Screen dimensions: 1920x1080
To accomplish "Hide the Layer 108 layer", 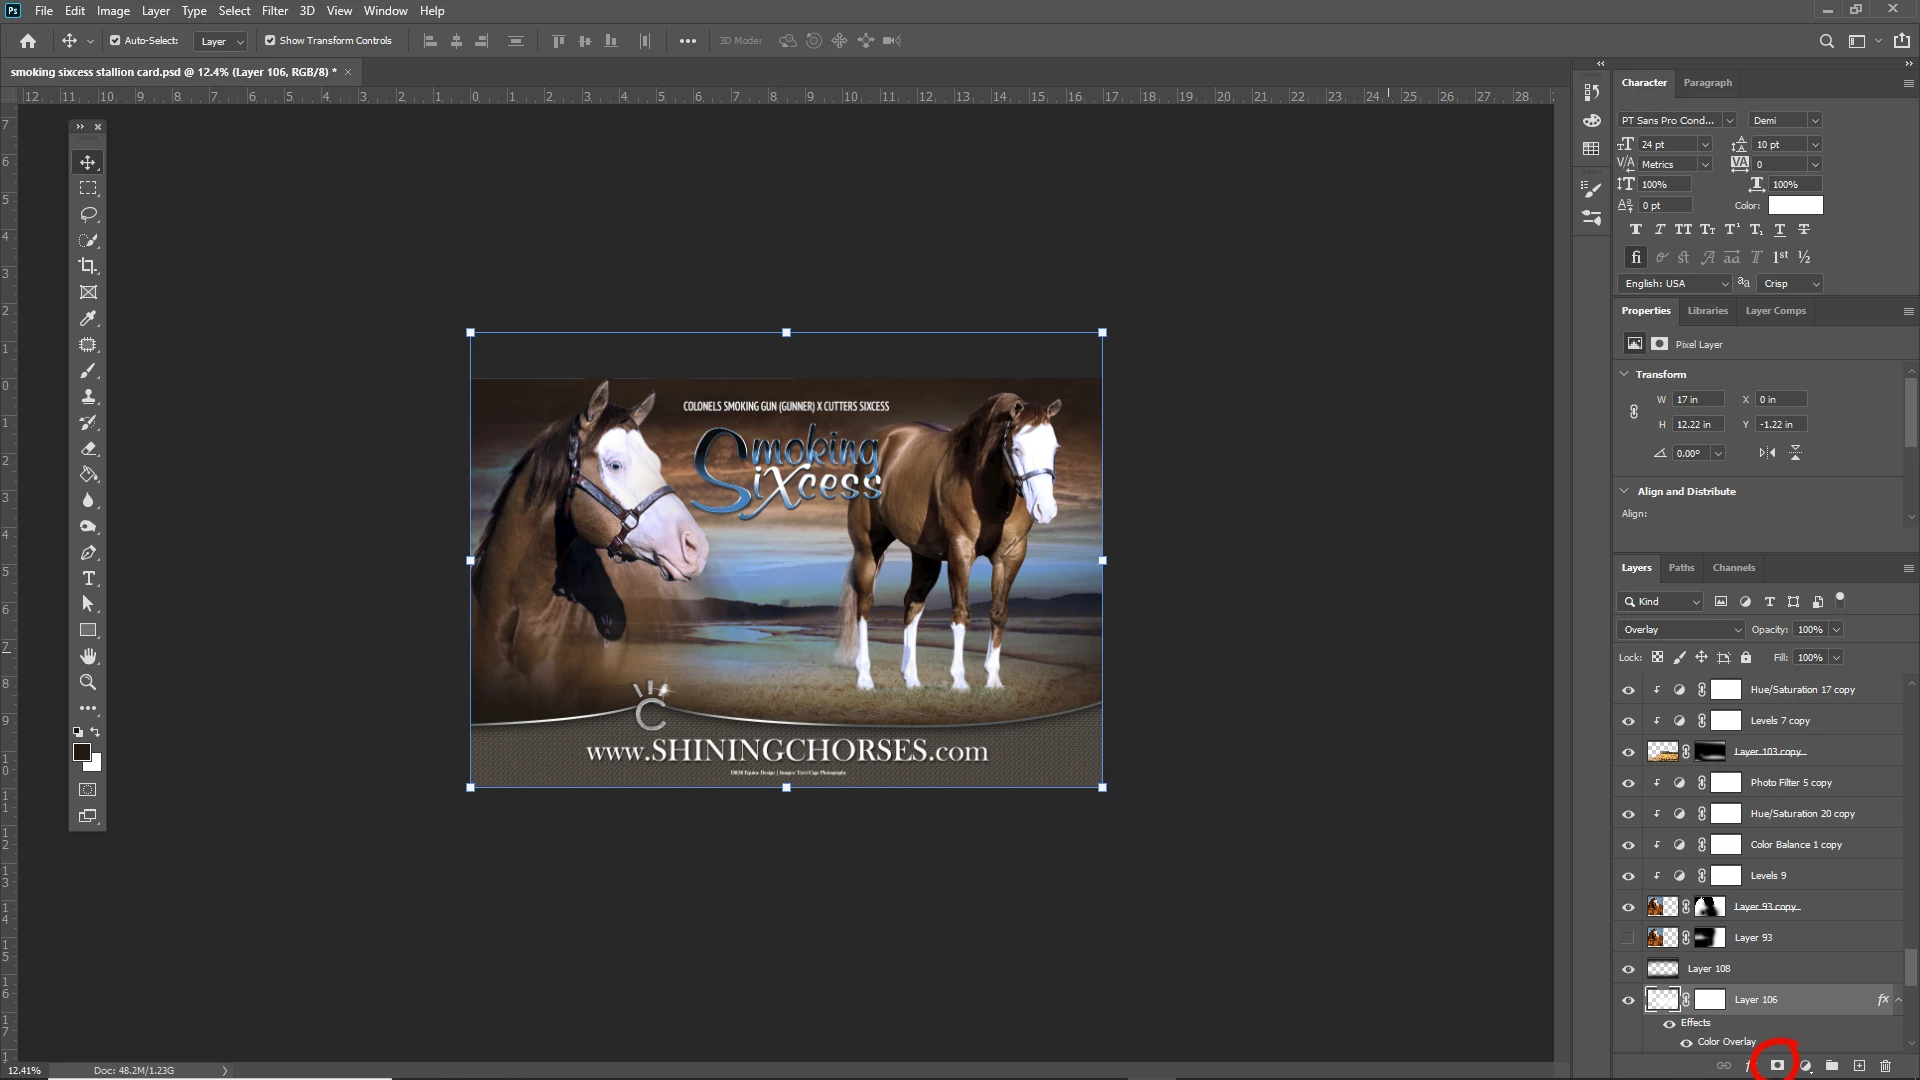I will pyautogui.click(x=1628, y=969).
